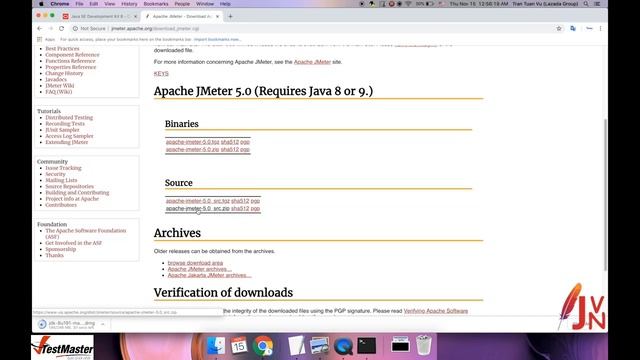This screenshot has width=640, height=360.
Task: Open the Apache JMeter archives link
Action: [200, 269]
